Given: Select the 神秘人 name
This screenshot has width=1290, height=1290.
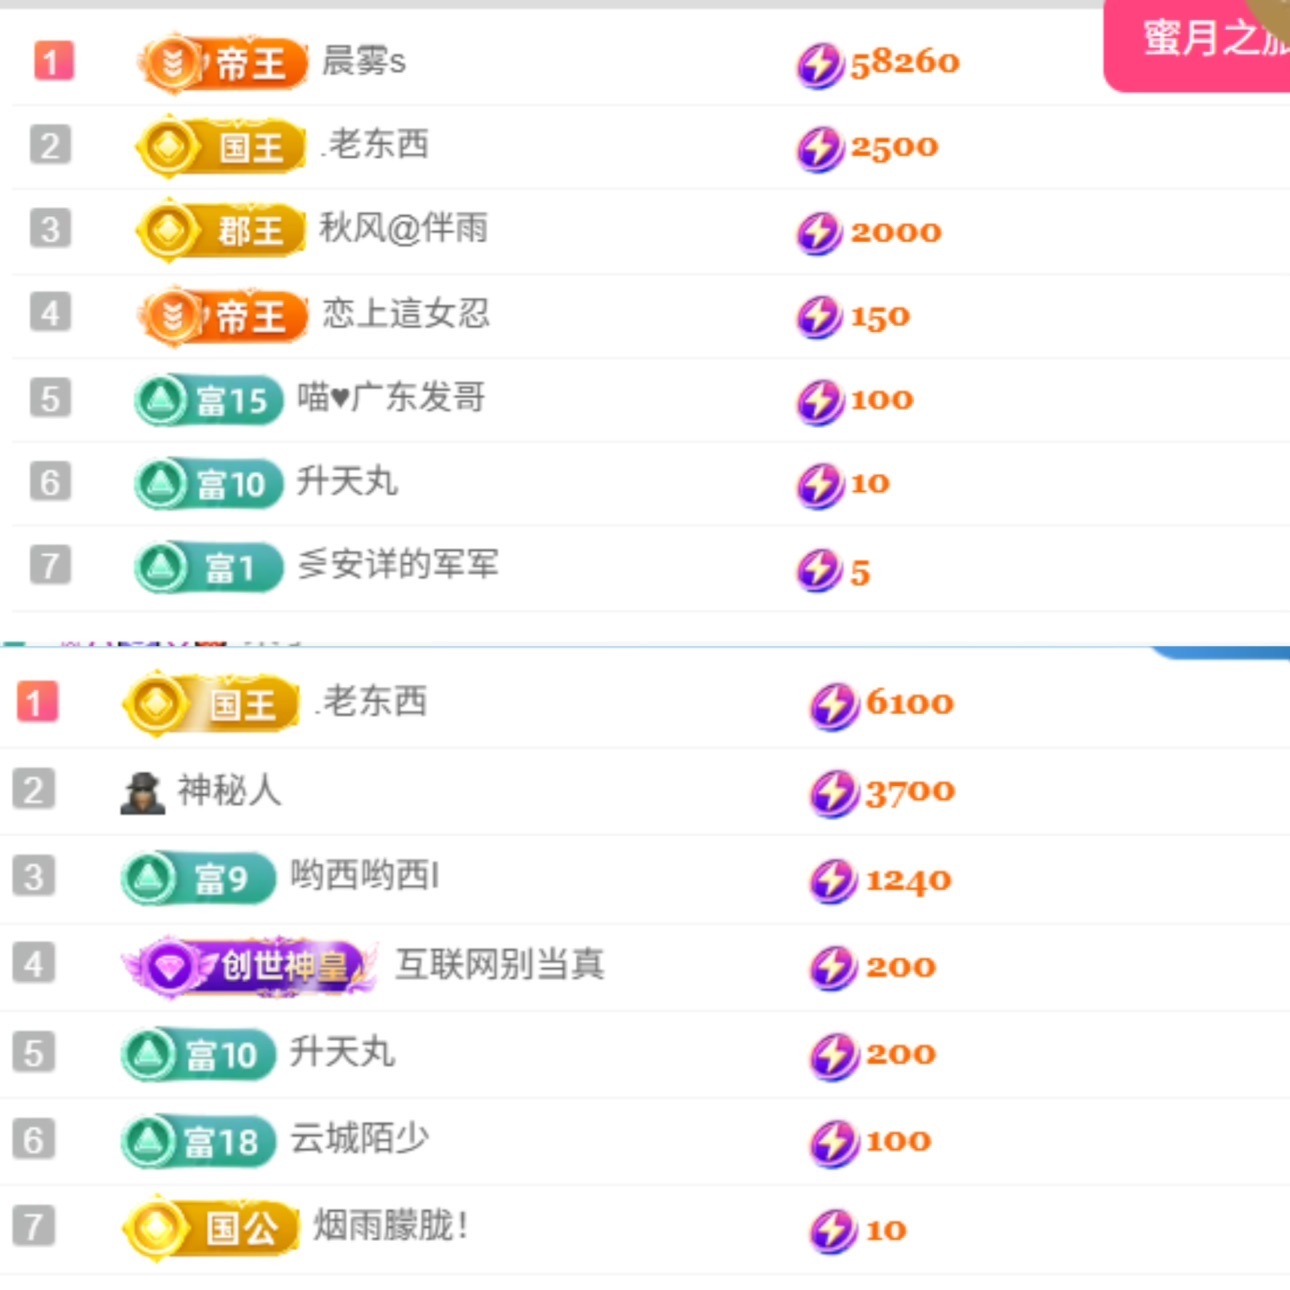Looking at the screenshot, I should (x=230, y=791).
